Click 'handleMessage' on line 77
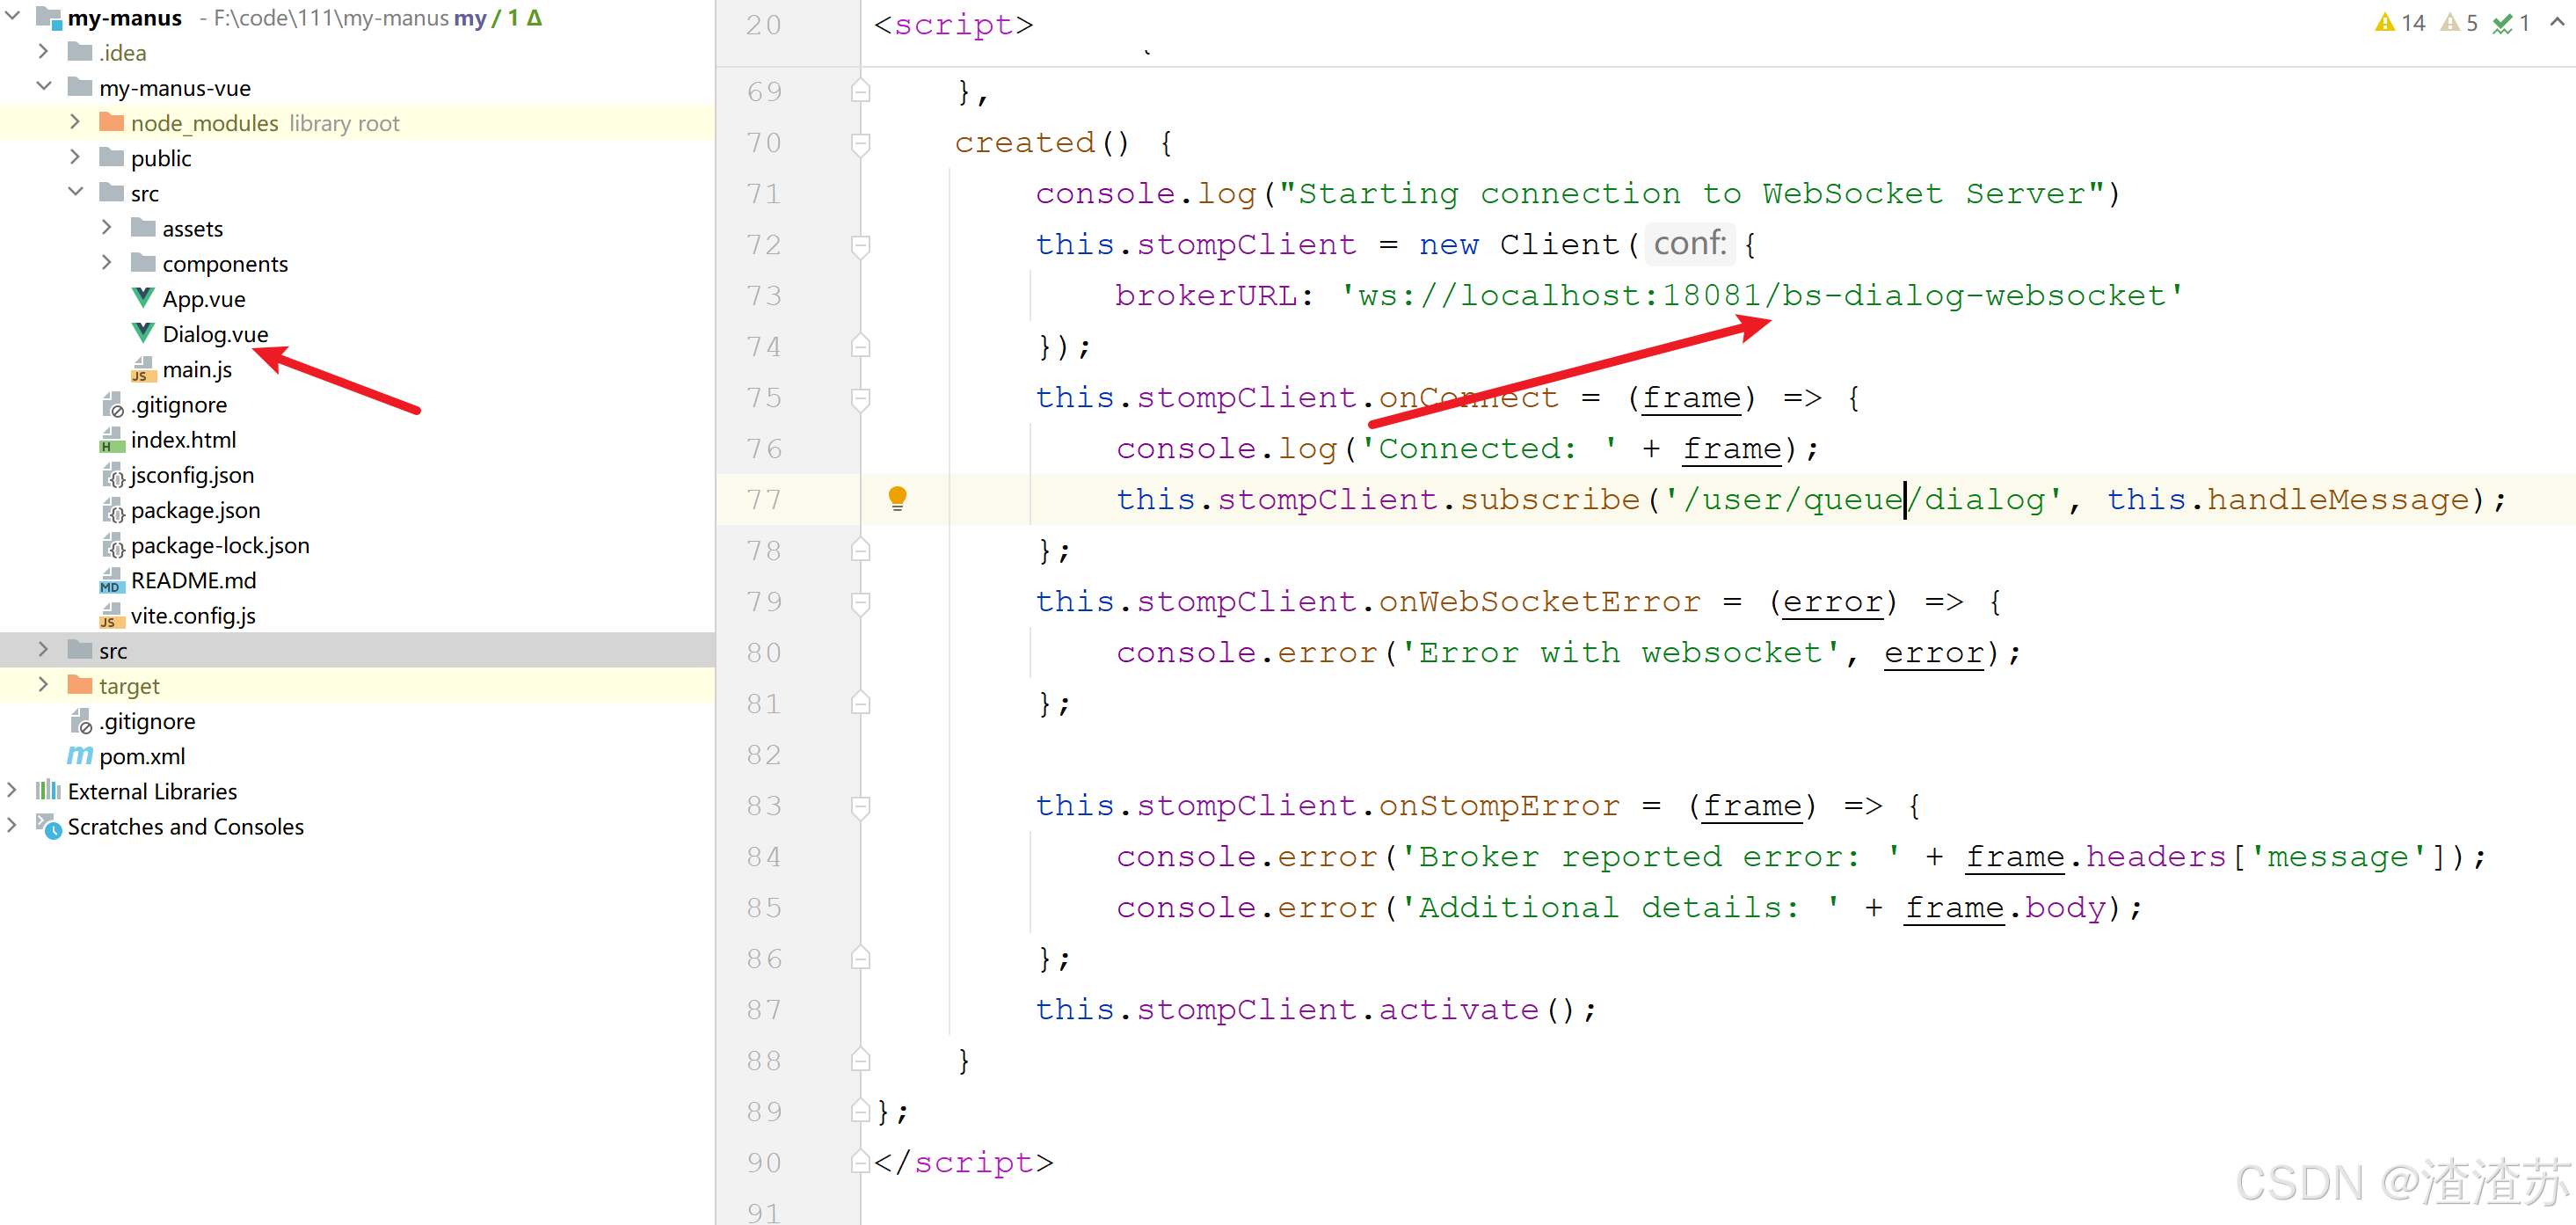Viewport: 2576px width, 1225px height. point(2338,500)
